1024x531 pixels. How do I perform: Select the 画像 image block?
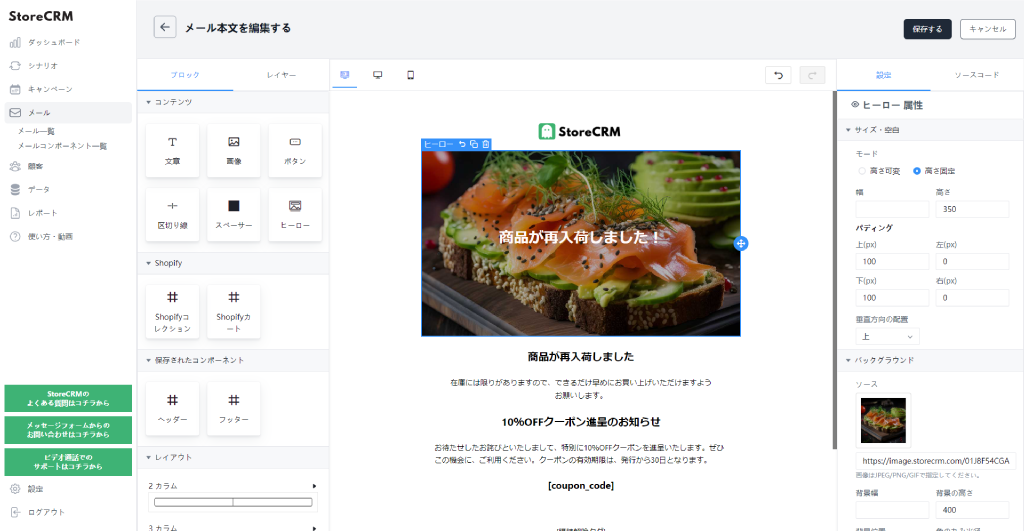pyautogui.click(x=234, y=150)
